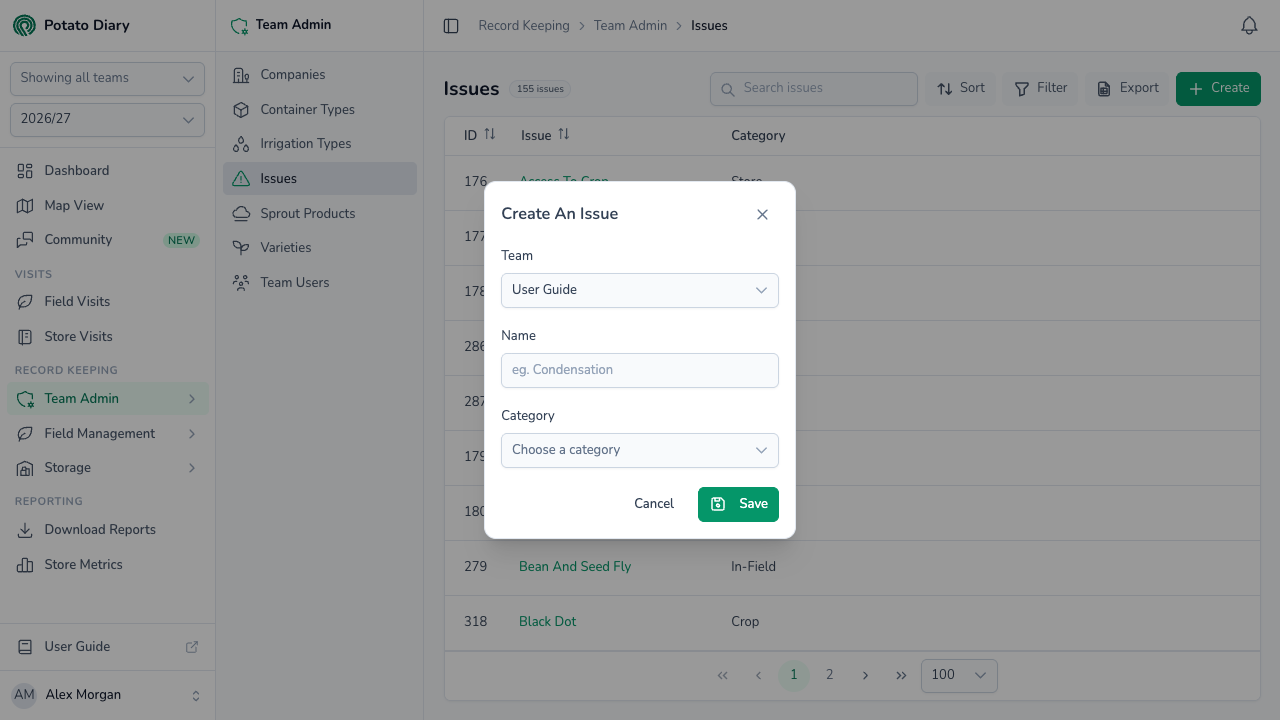Select Varieties in Team Admin menu

tap(320, 248)
